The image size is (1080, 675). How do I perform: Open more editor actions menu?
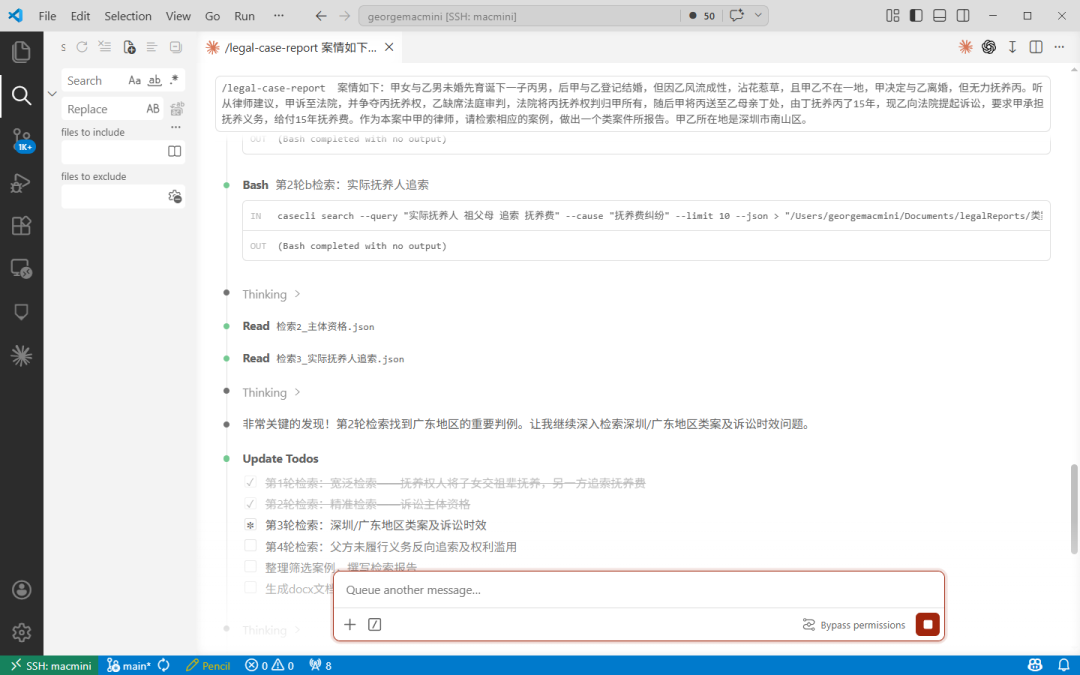click(1059, 47)
